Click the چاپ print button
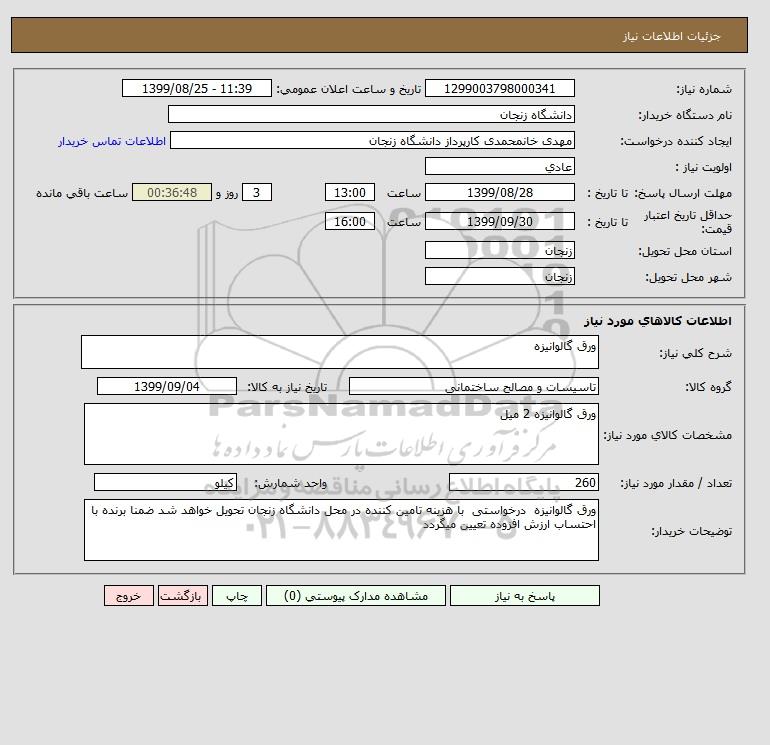 [x=237, y=596]
